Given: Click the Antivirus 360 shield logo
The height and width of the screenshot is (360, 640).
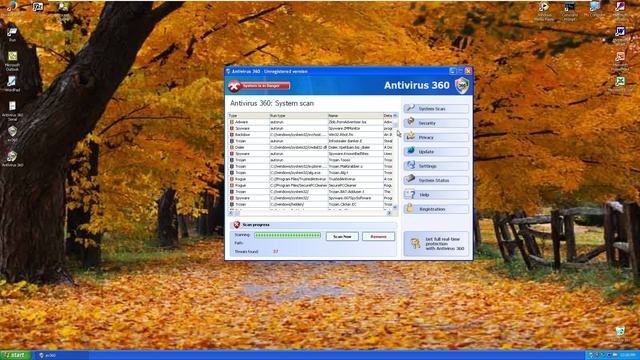Looking at the screenshot, I should pos(462,85).
